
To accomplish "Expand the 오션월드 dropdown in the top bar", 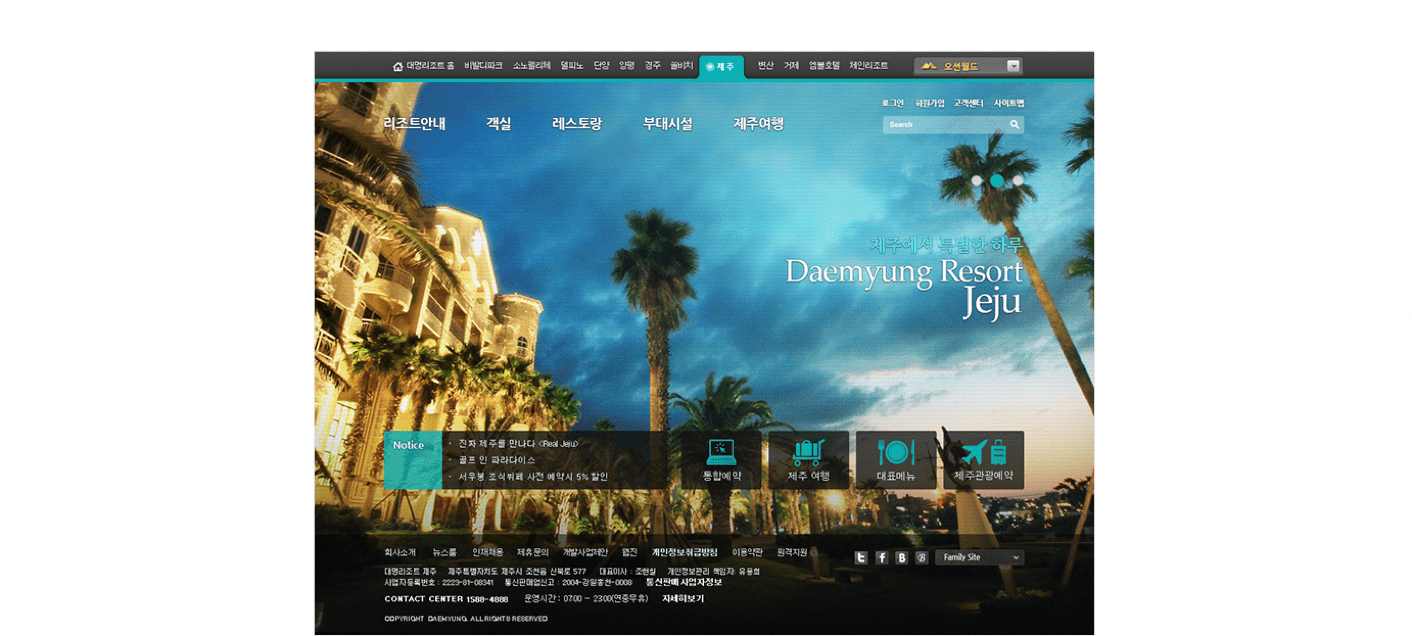I will pyautogui.click(x=1013, y=66).
